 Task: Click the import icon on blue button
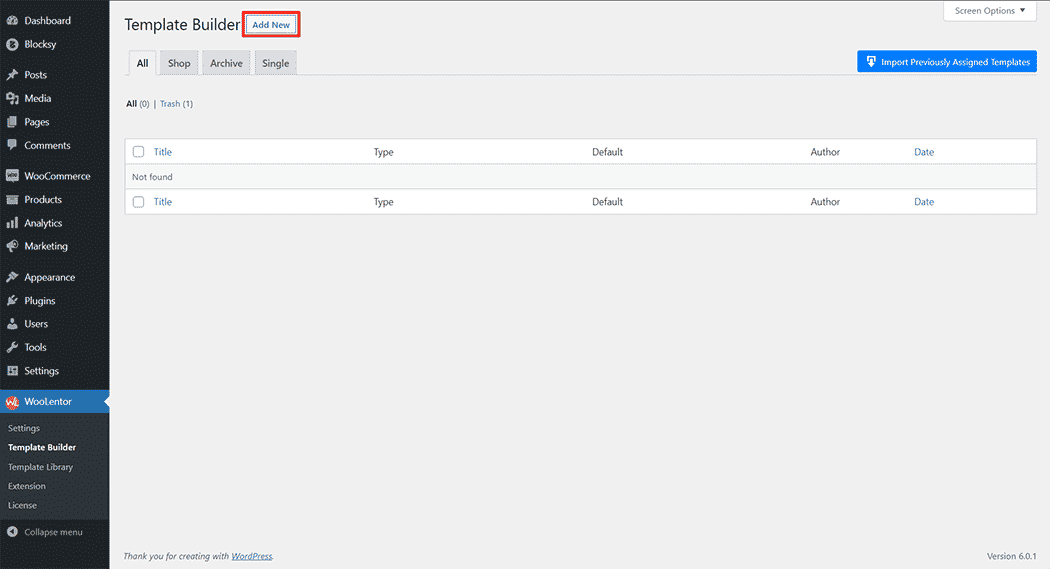click(871, 62)
